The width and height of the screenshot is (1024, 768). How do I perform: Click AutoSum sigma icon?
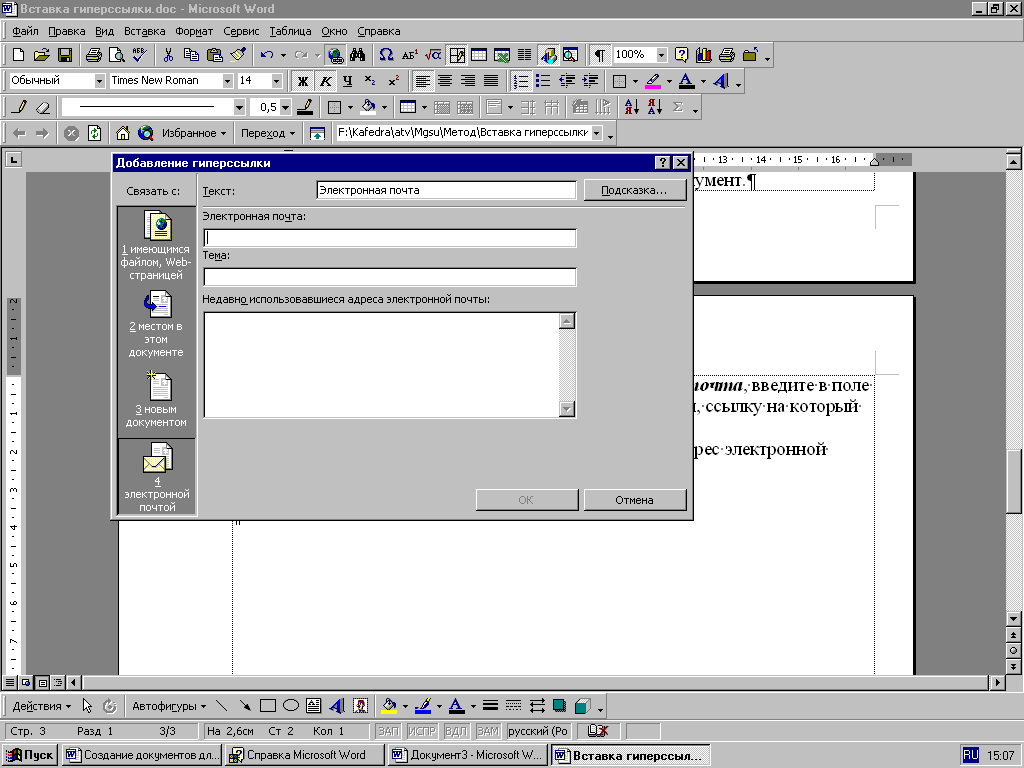tap(678, 106)
